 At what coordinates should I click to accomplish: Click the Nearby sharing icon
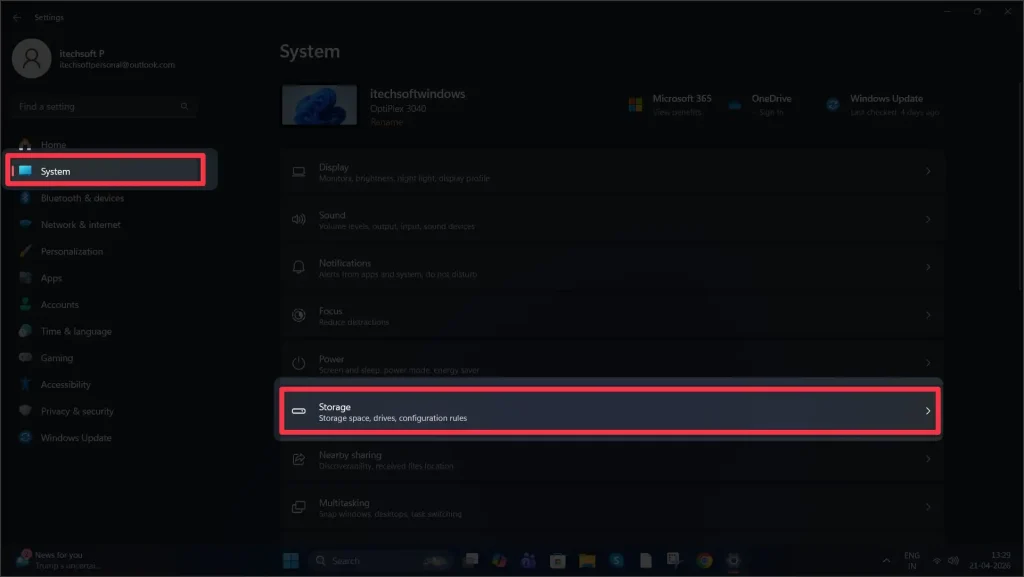click(297, 459)
